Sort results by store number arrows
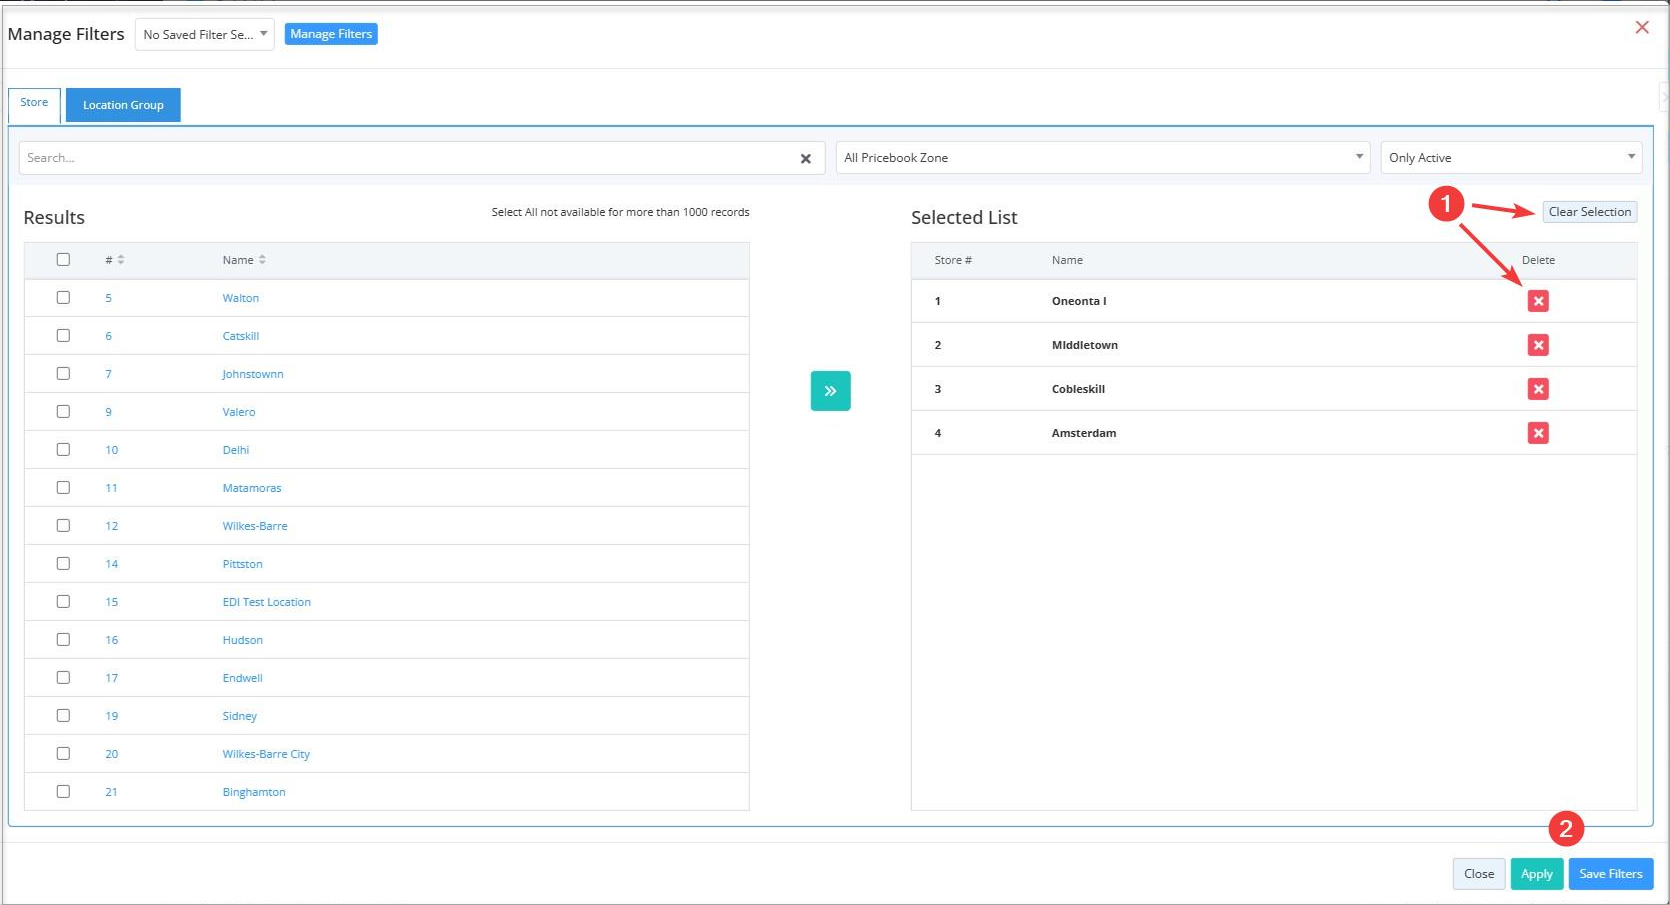This screenshot has width=1670, height=905. tap(121, 260)
